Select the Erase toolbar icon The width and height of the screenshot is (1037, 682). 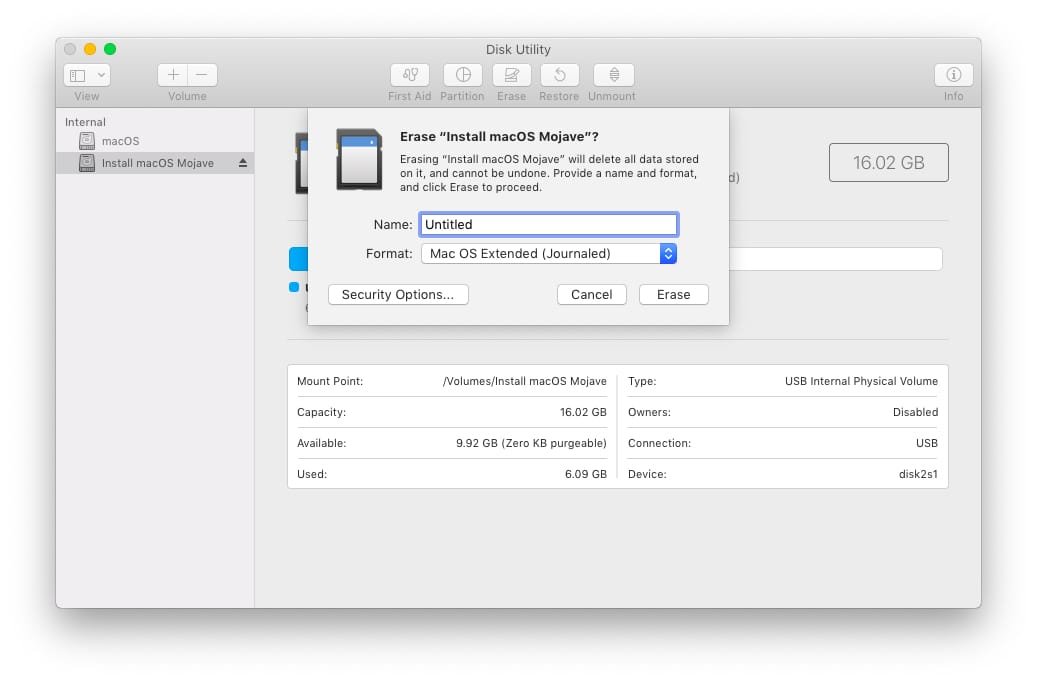512,75
